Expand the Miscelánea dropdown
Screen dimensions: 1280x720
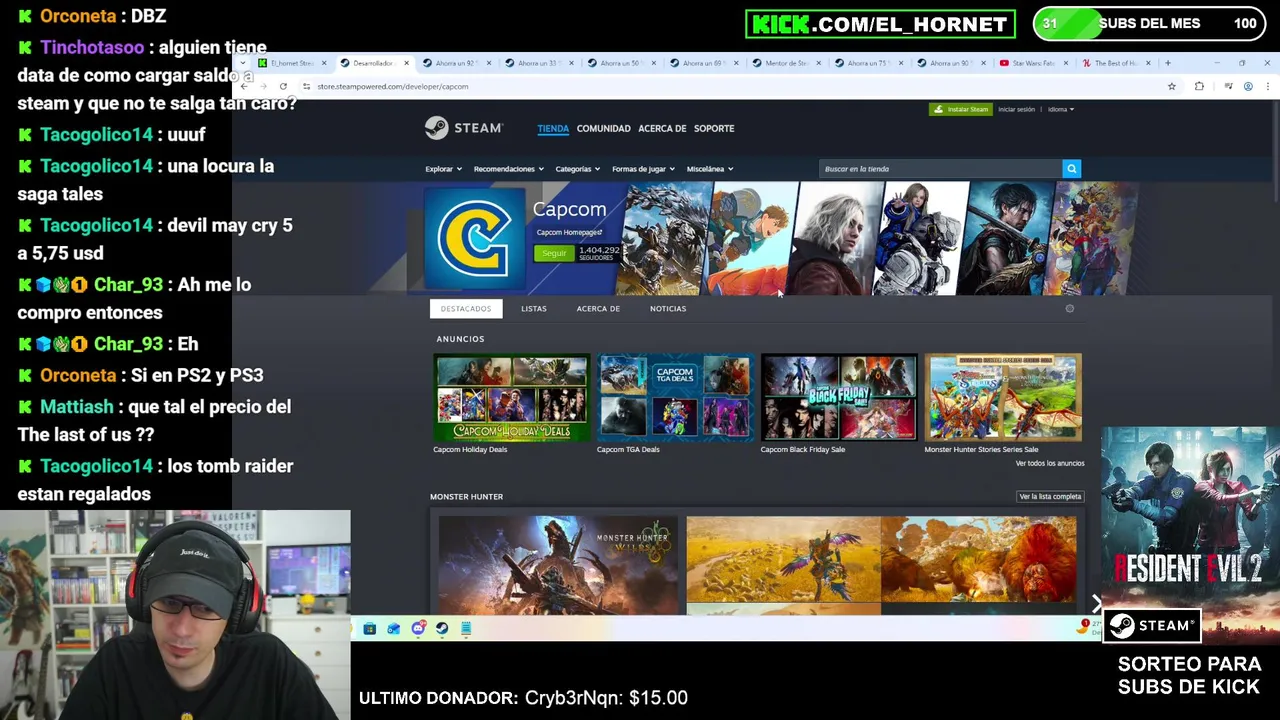(x=709, y=169)
